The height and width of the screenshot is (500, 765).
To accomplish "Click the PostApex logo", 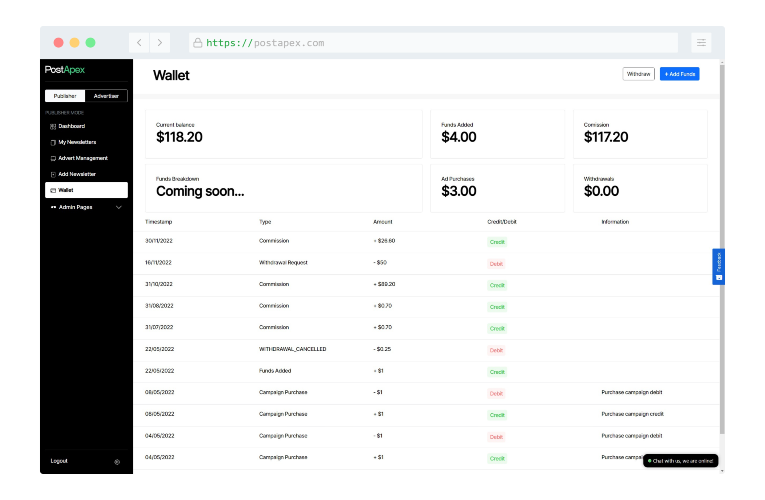I will click(66, 70).
